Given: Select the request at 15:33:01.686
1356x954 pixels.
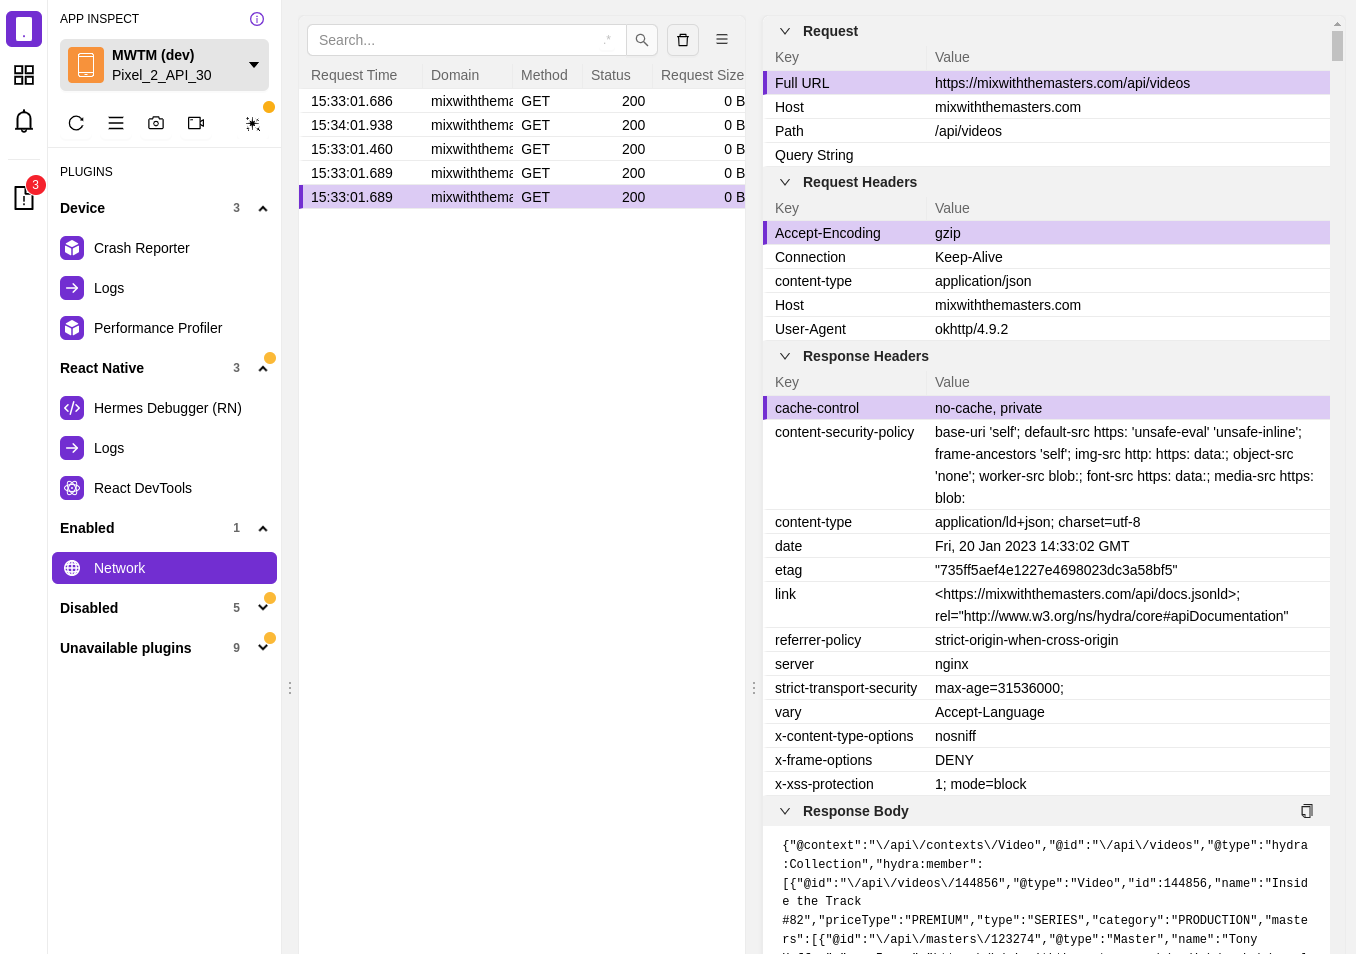Looking at the screenshot, I should point(522,101).
